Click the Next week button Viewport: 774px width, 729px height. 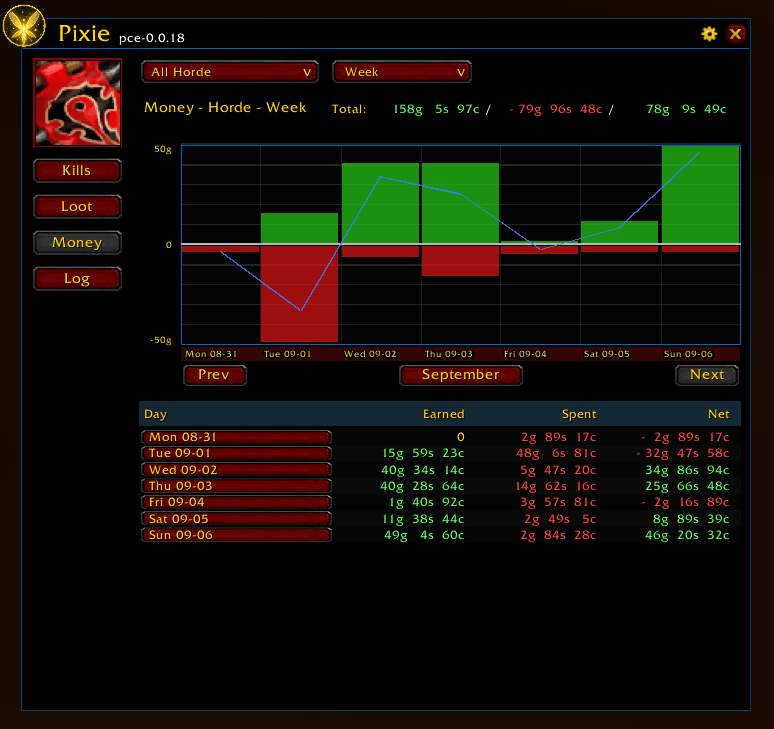[x=706, y=375]
